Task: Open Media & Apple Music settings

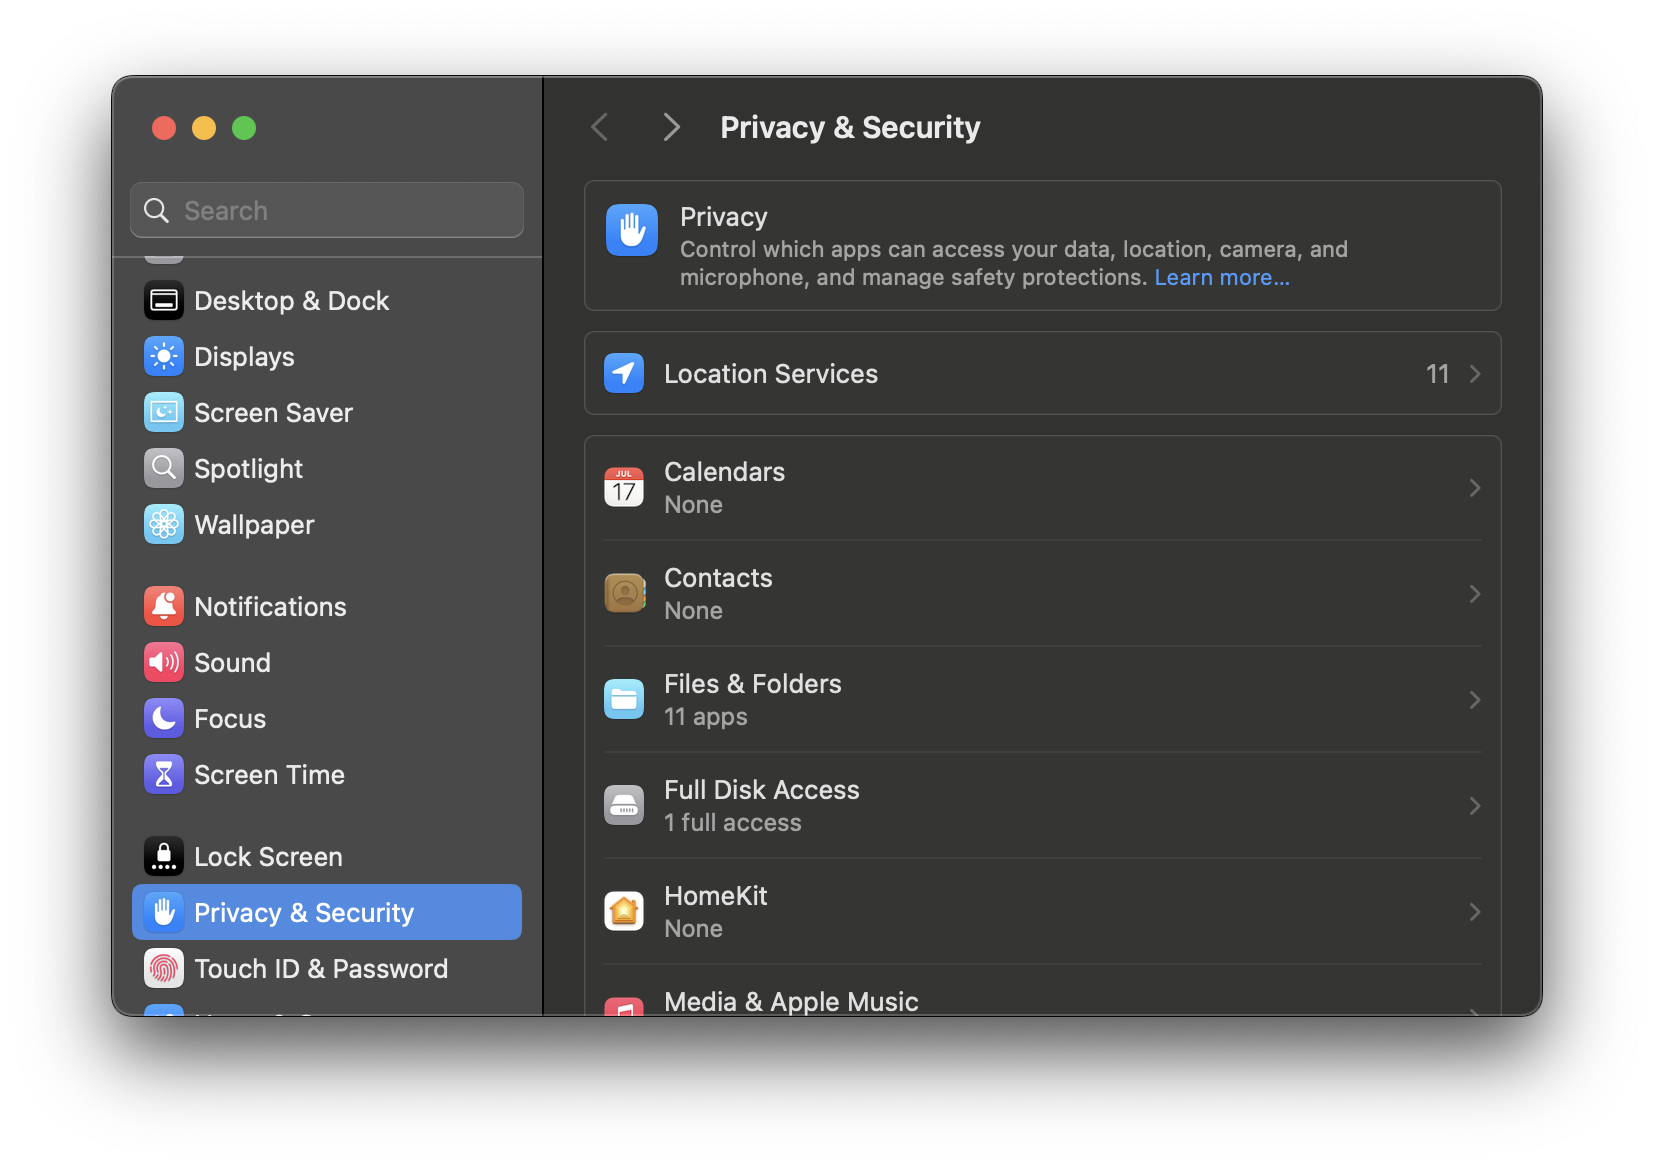Action: [x=790, y=1001]
